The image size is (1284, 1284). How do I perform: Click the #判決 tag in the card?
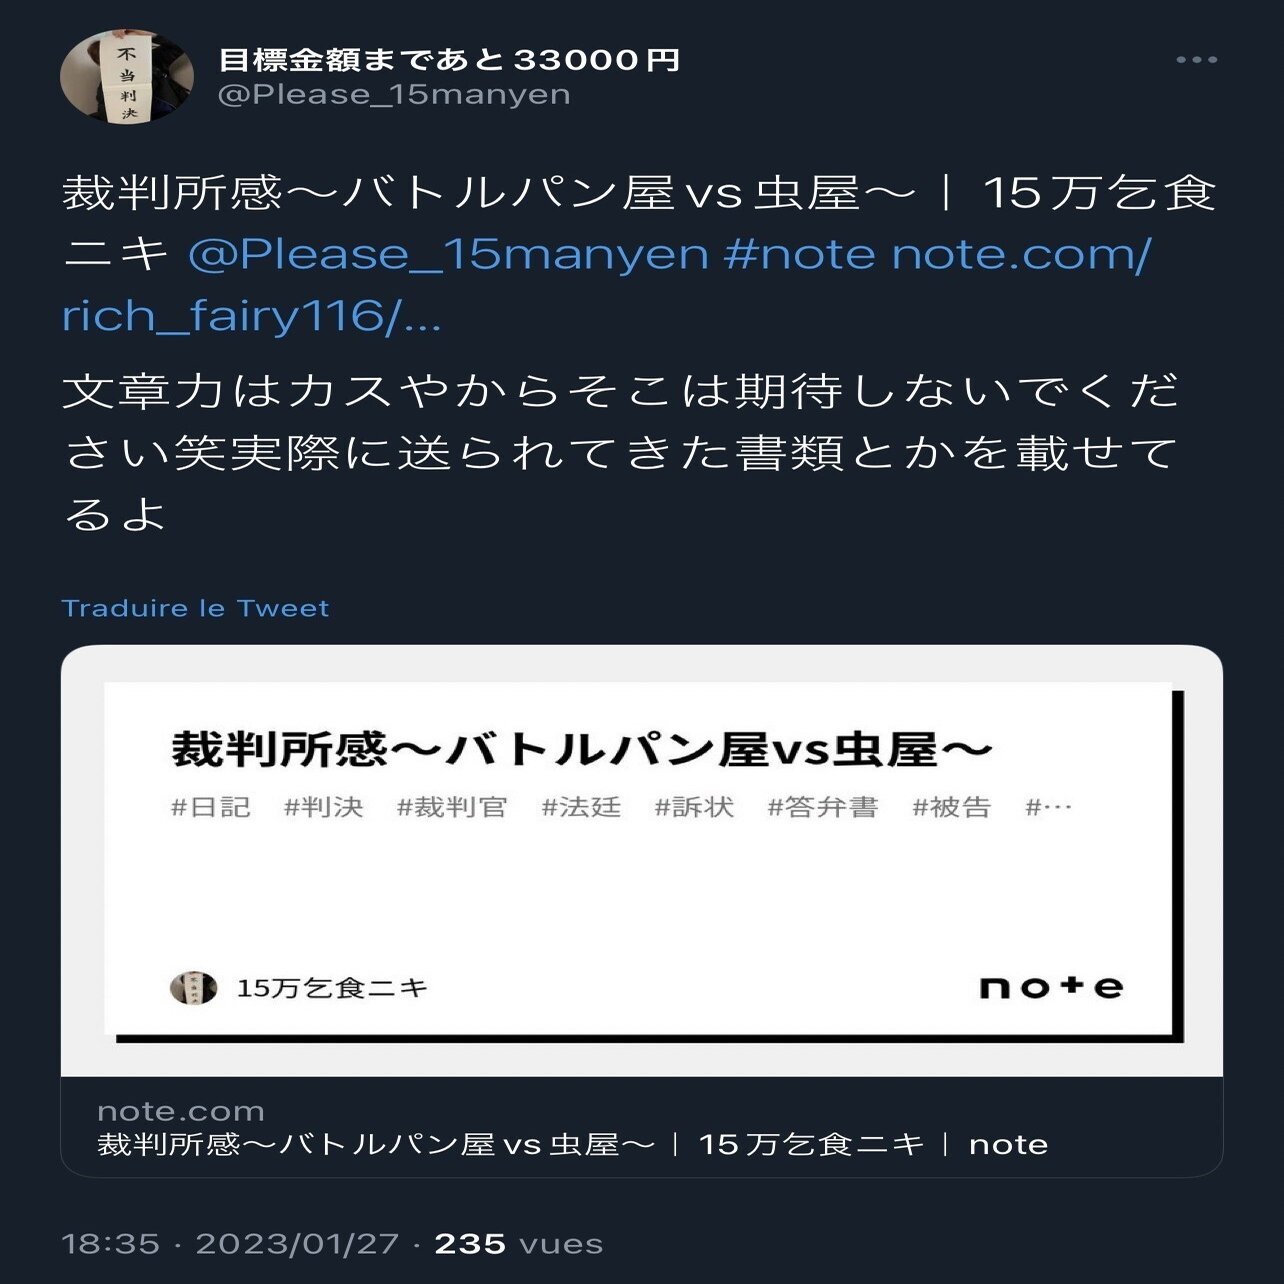pos(323,807)
